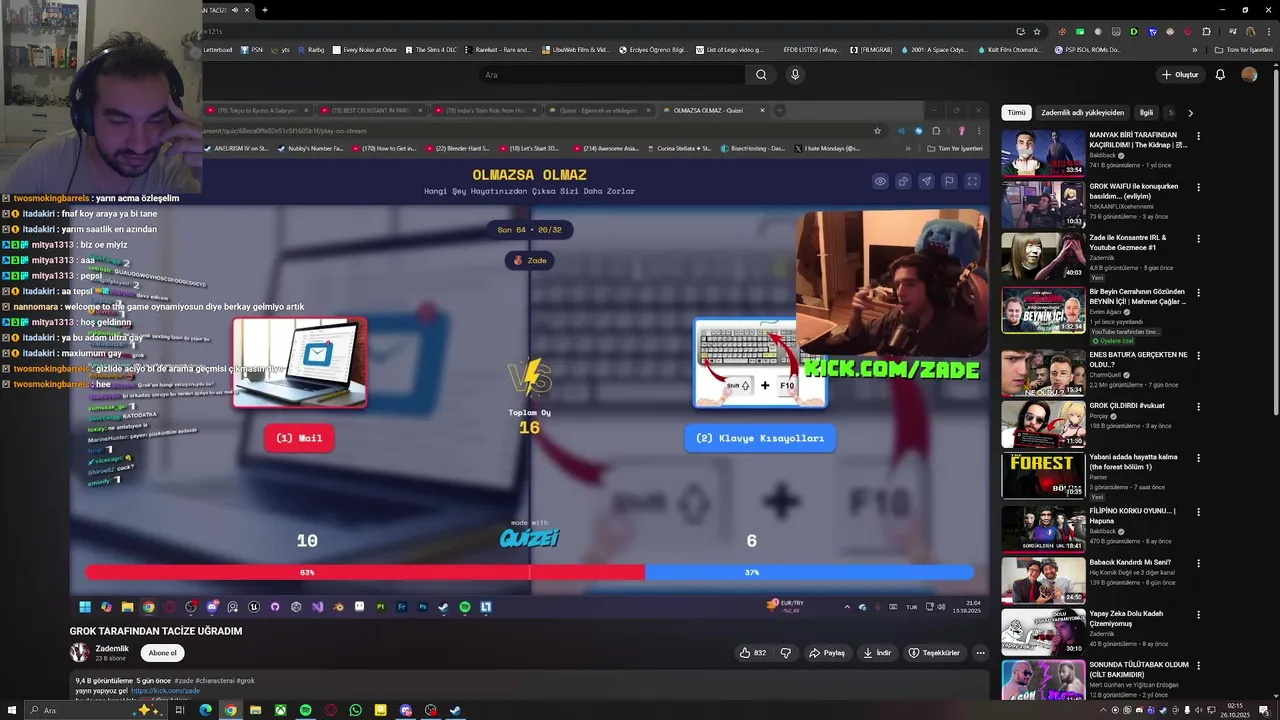The image size is (1280, 720).
Task: Click the Zade player name chip in video
Action: click(x=530, y=260)
